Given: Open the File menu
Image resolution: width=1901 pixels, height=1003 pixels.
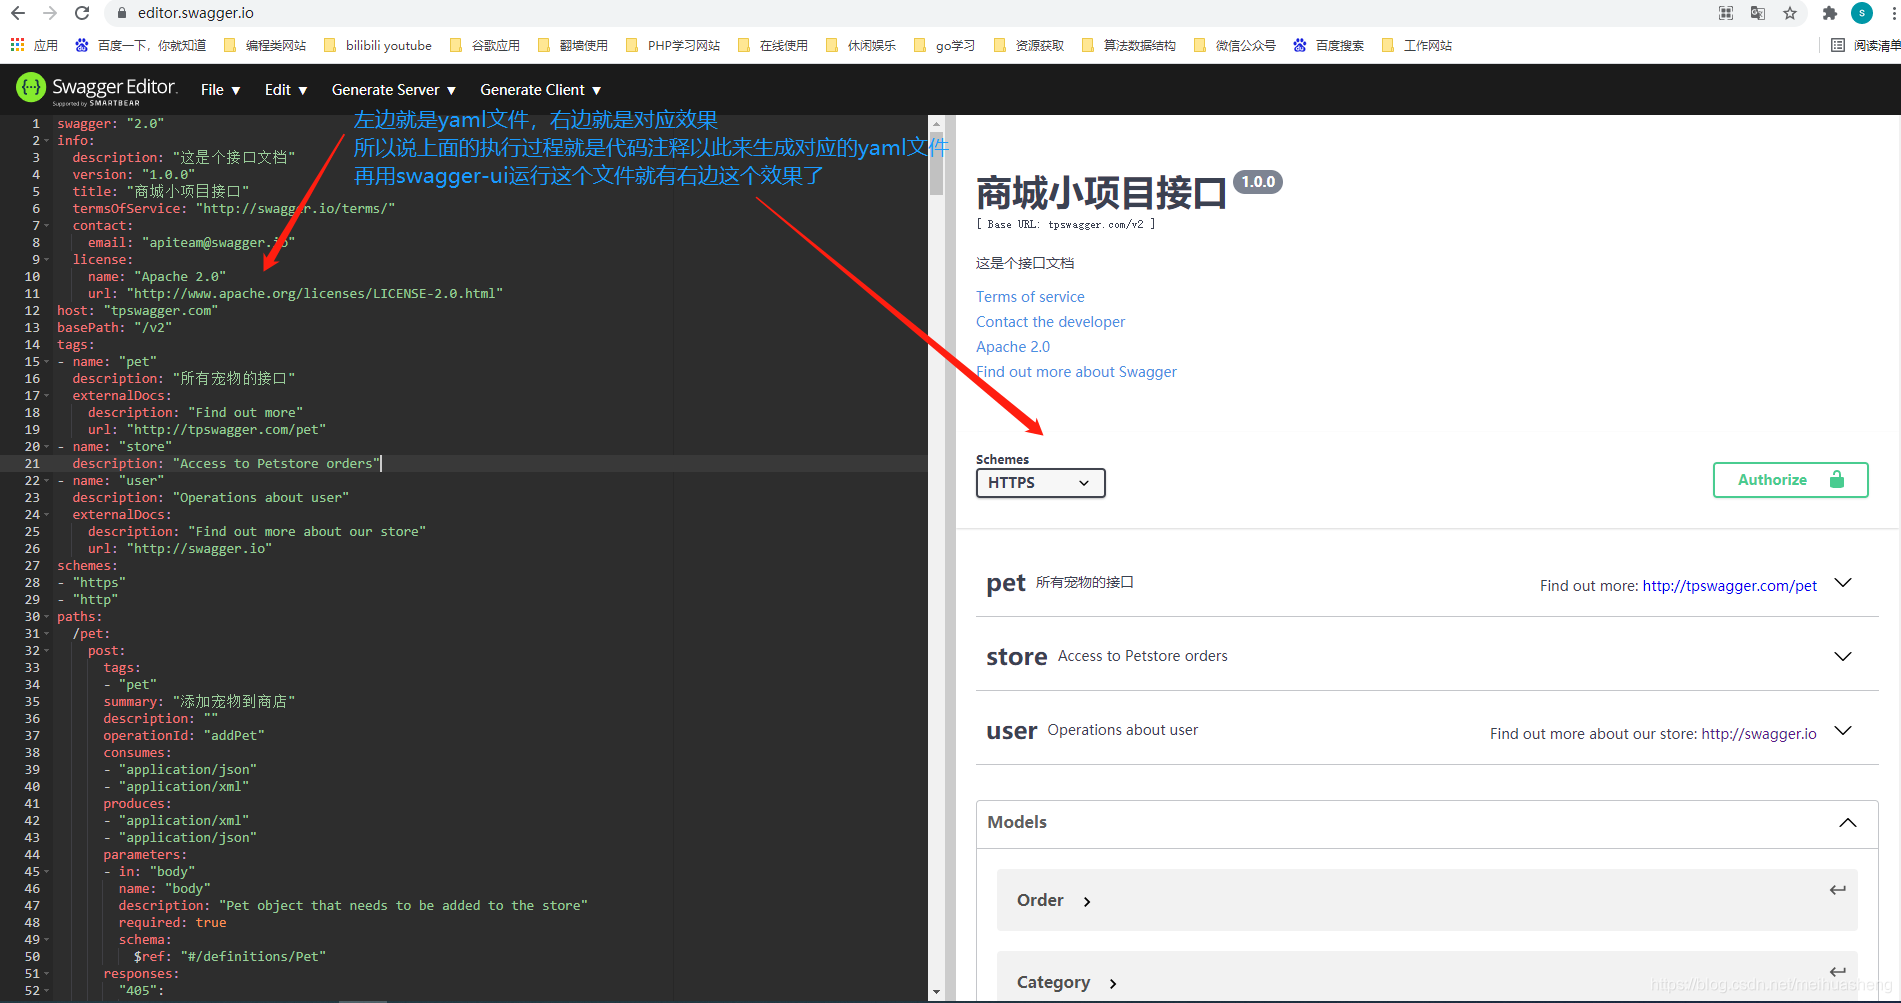Looking at the screenshot, I should point(220,90).
